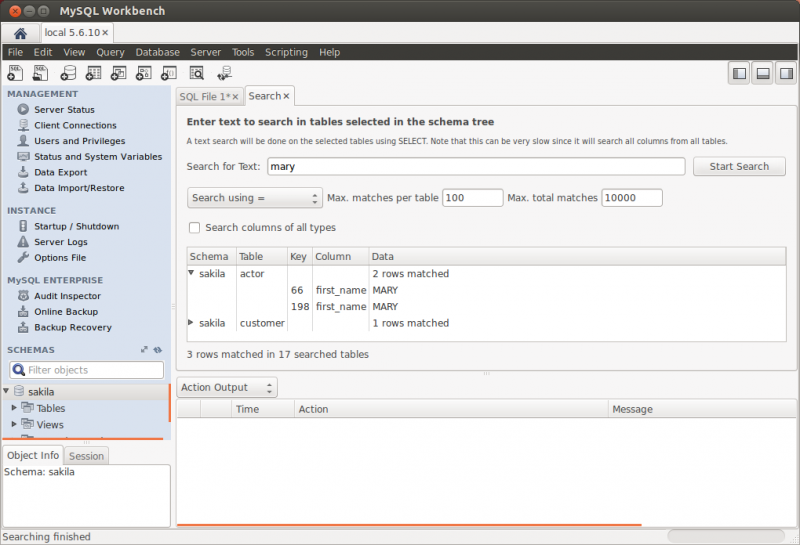Go to the home screen tab

coord(20,34)
